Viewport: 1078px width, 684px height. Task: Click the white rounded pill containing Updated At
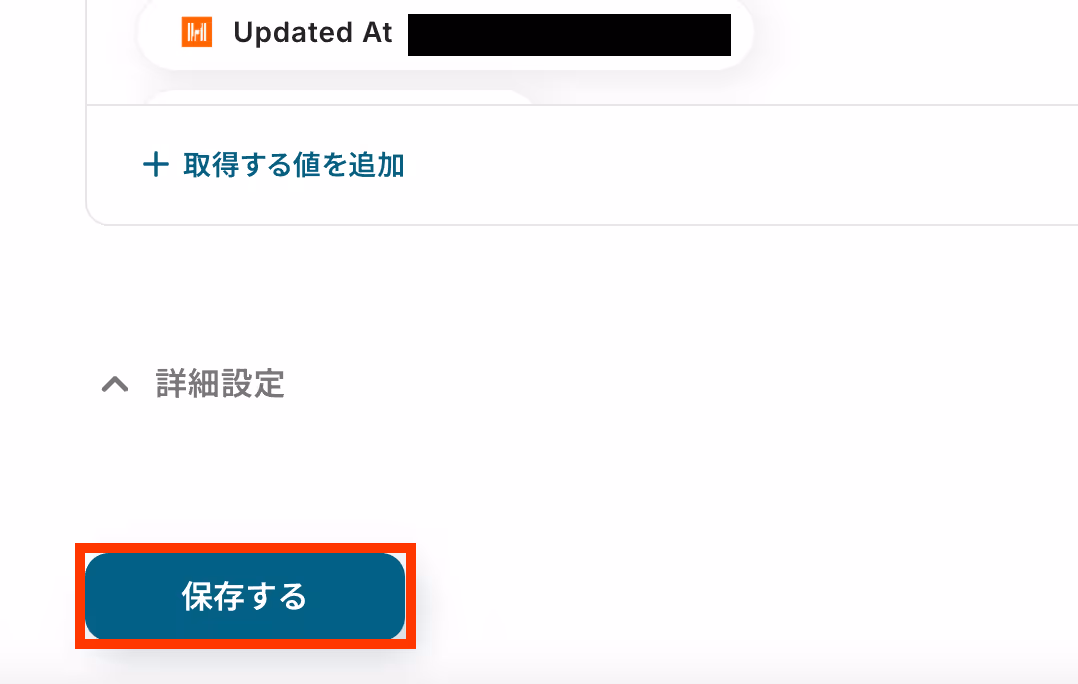point(446,34)
